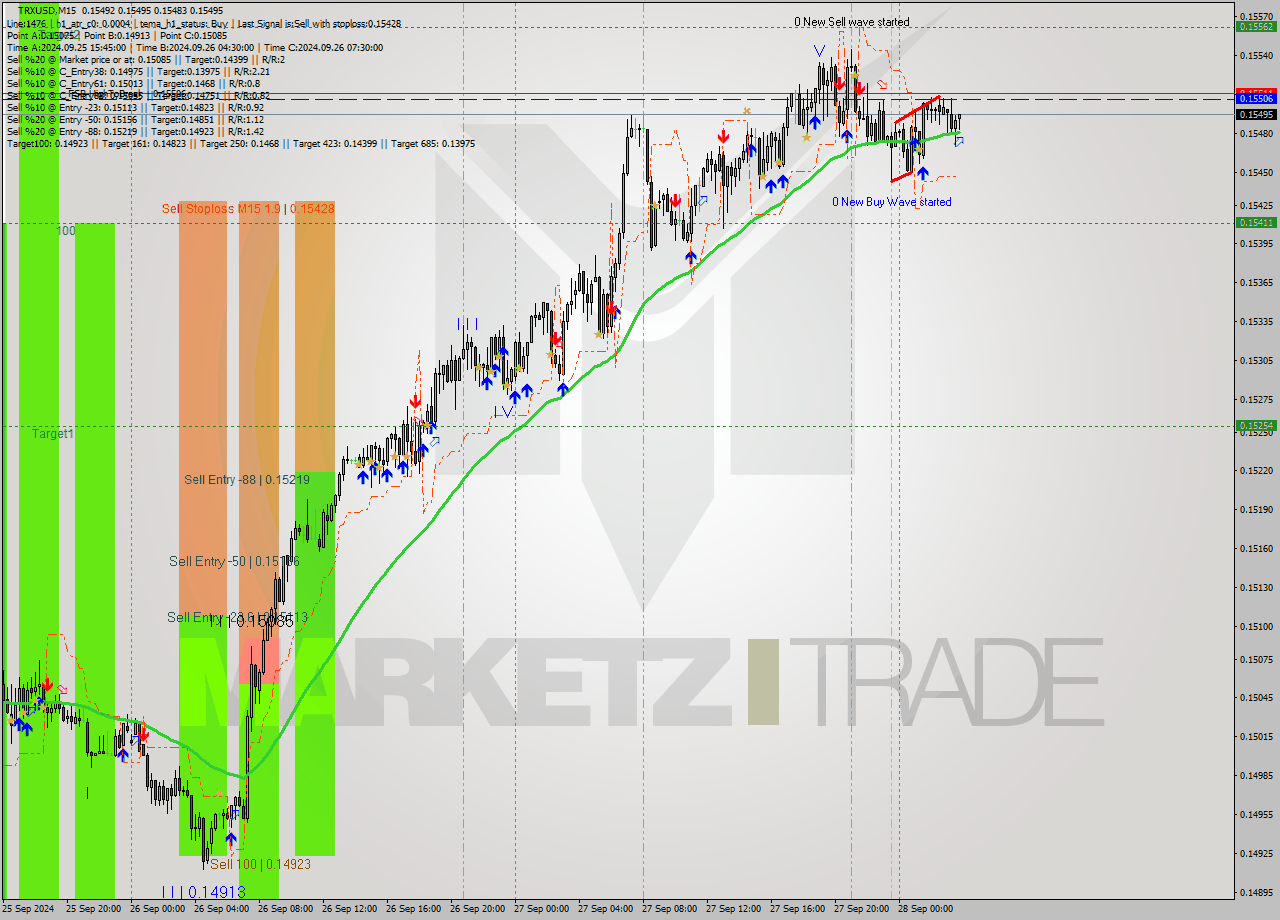Click the 0.14955 value on the price axis
Screen dimensions: 1280x920
(x=1256, y=814)
